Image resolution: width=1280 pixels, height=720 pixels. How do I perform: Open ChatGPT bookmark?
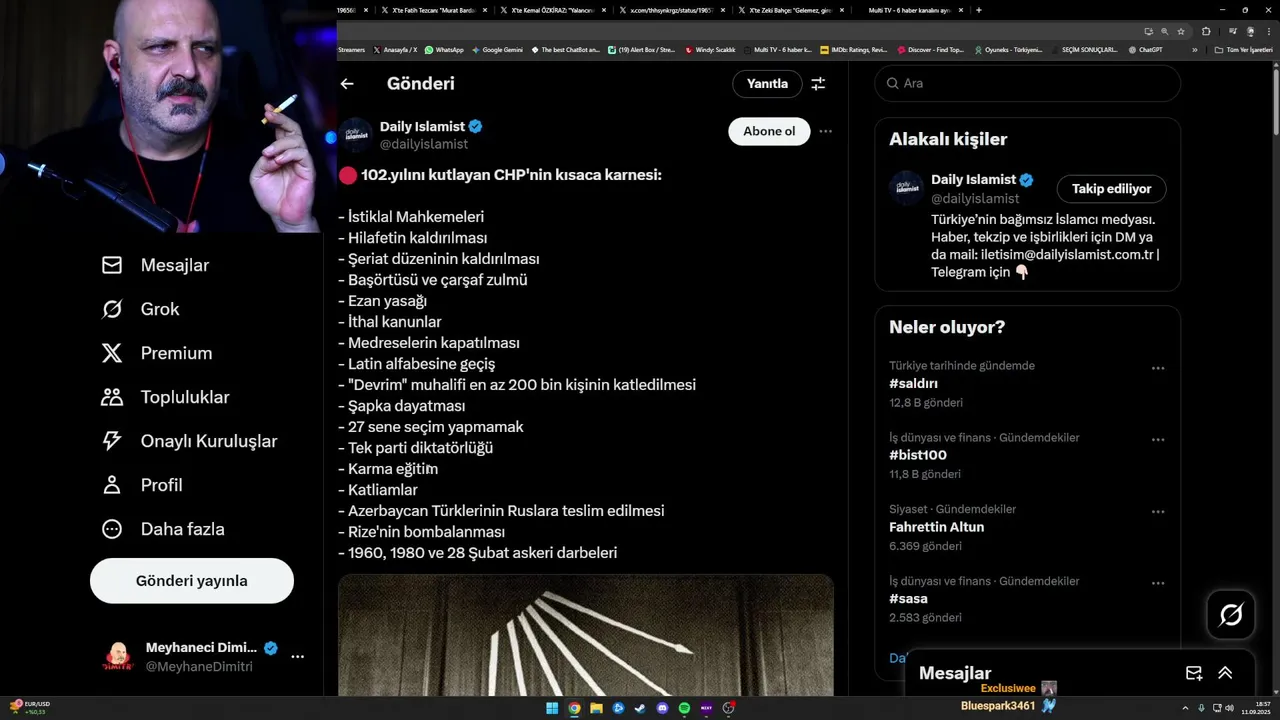tap(1146, 49)
